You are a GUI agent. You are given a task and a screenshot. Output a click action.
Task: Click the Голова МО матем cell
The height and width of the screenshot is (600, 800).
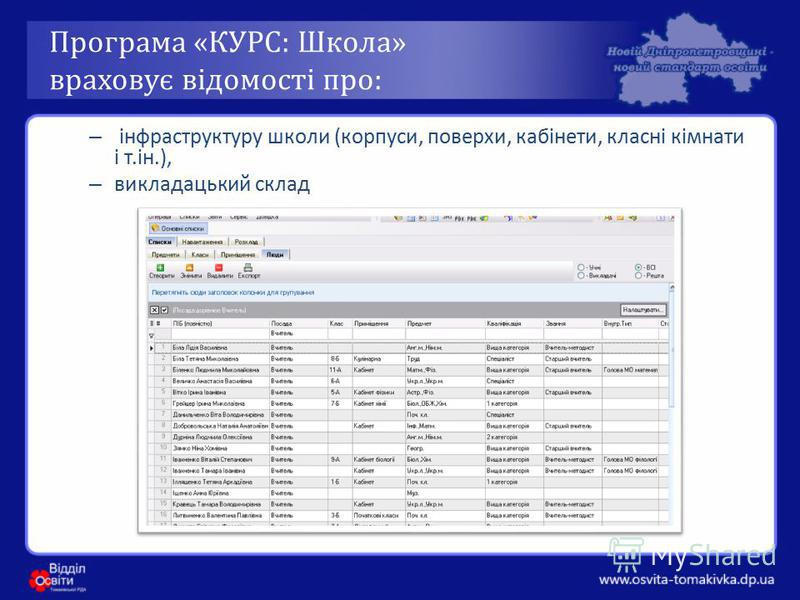click(630, 370)
